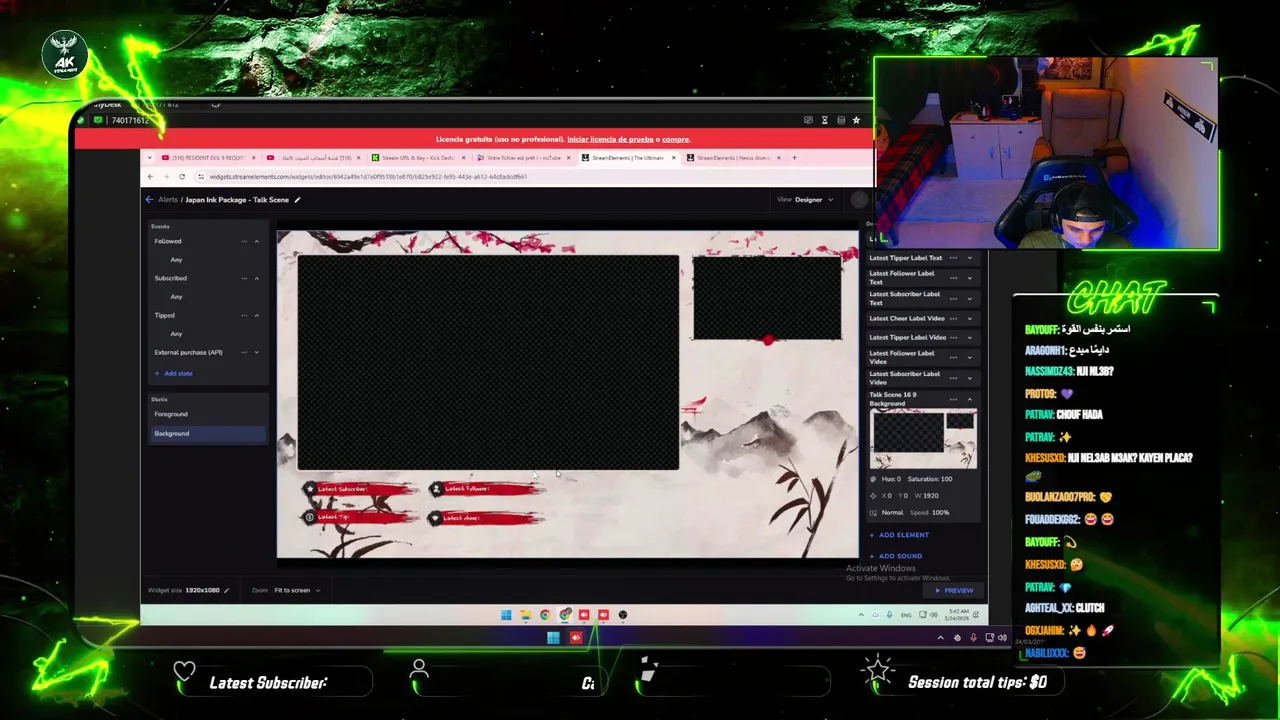
Task: Collapse the Subscribed event group
Action: (x=257, y=278)
